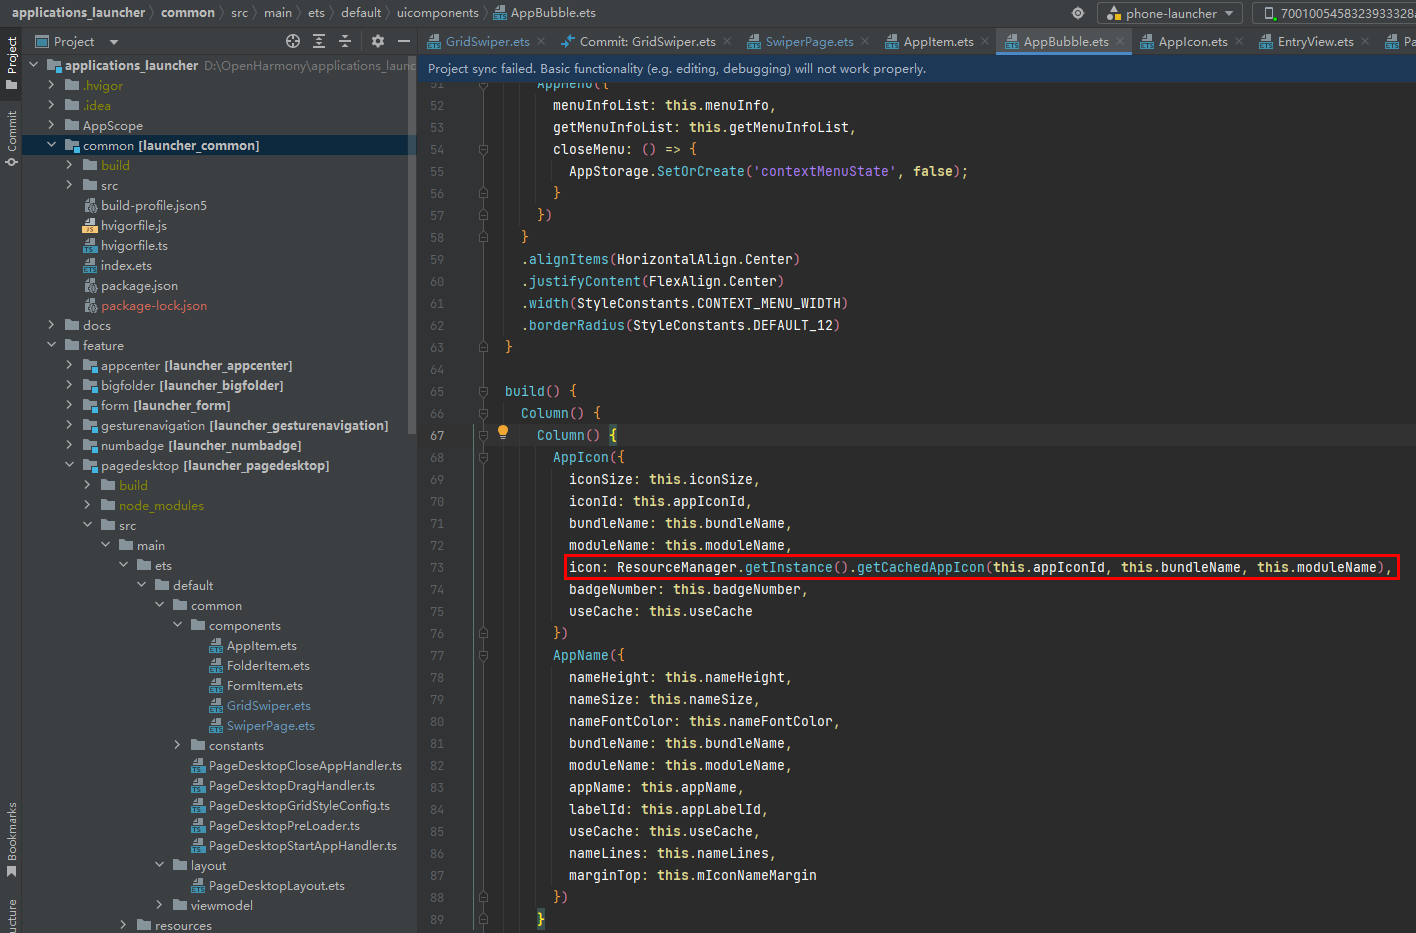The width and height of the screenshot is (1416, 933).
Task: Collapse the common [launcher_common] module node
Action: [51, 145]
